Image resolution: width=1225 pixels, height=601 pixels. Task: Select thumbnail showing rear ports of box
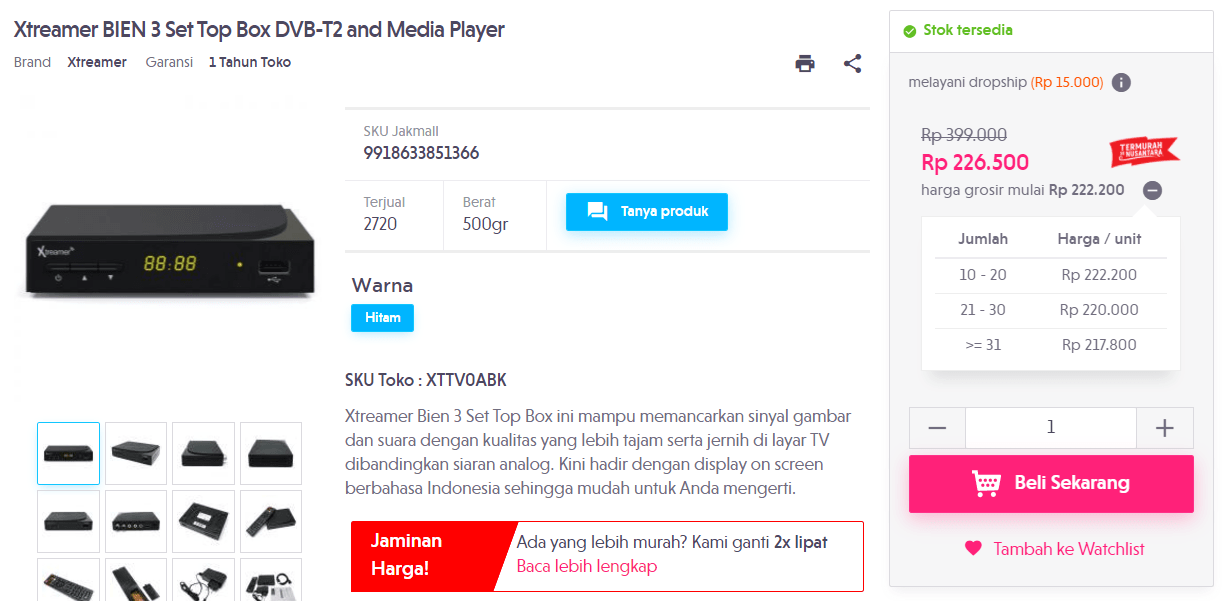tap(136, 521)
